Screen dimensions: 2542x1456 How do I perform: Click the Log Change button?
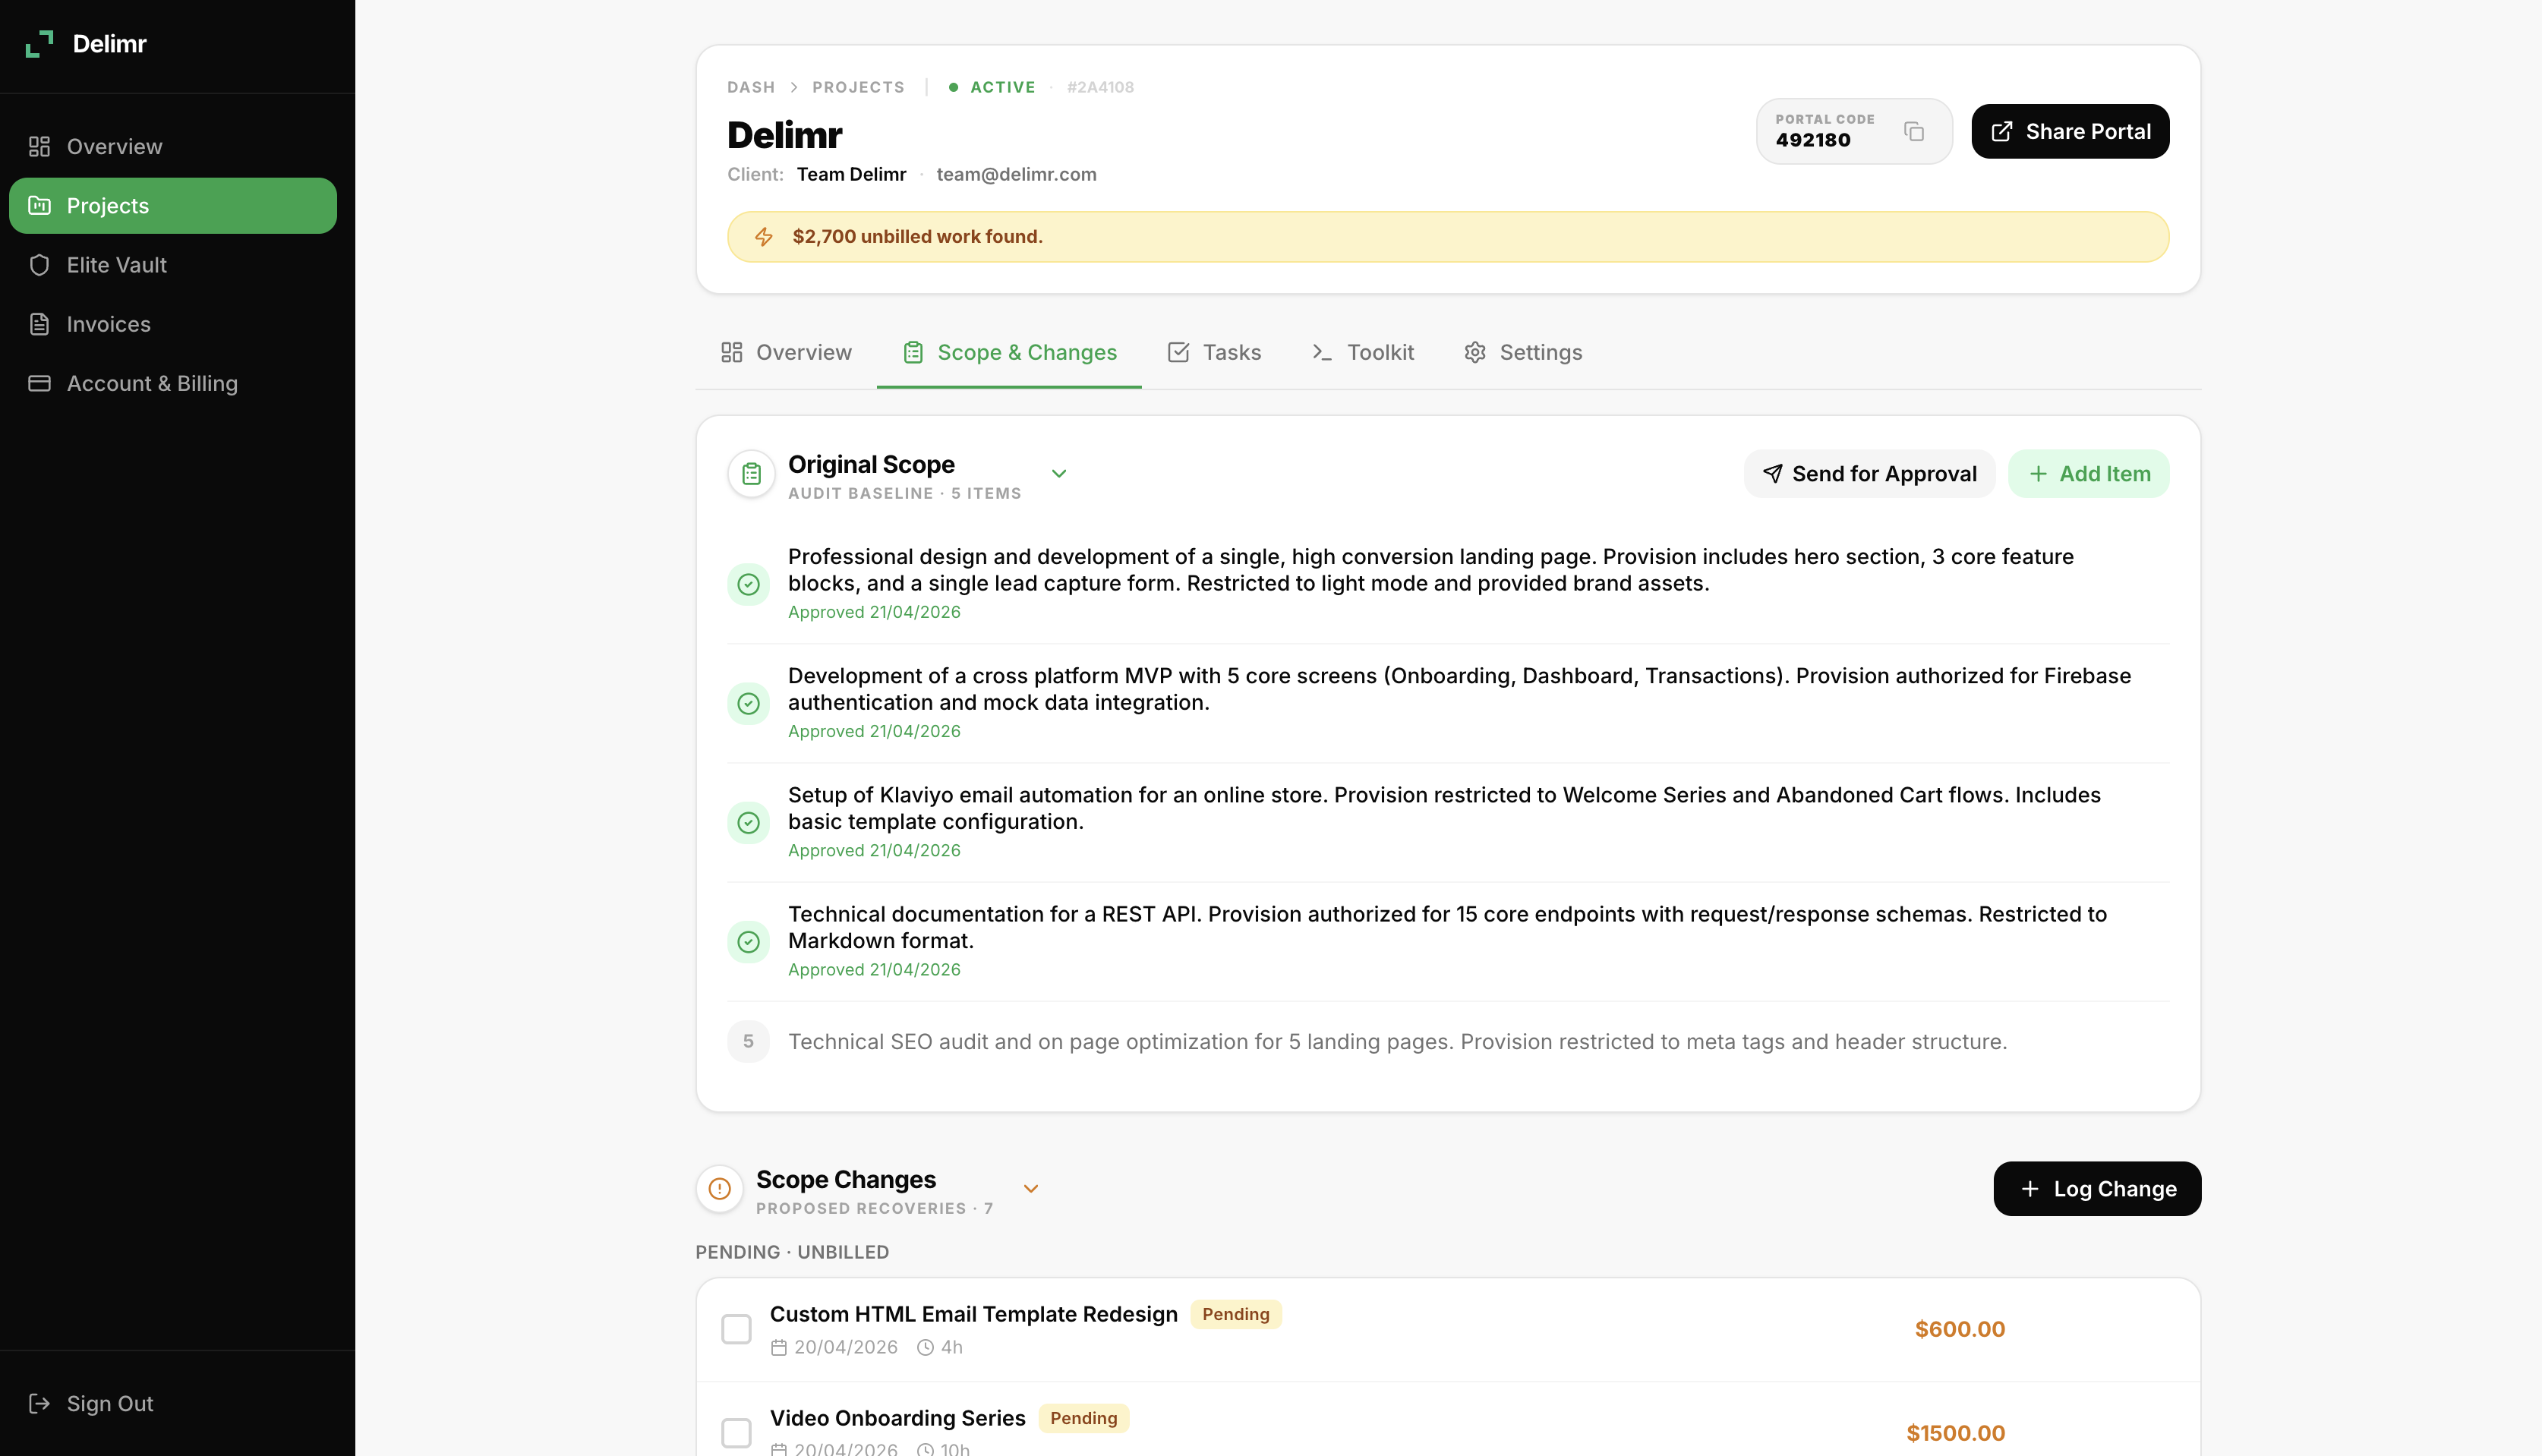2097,1189
